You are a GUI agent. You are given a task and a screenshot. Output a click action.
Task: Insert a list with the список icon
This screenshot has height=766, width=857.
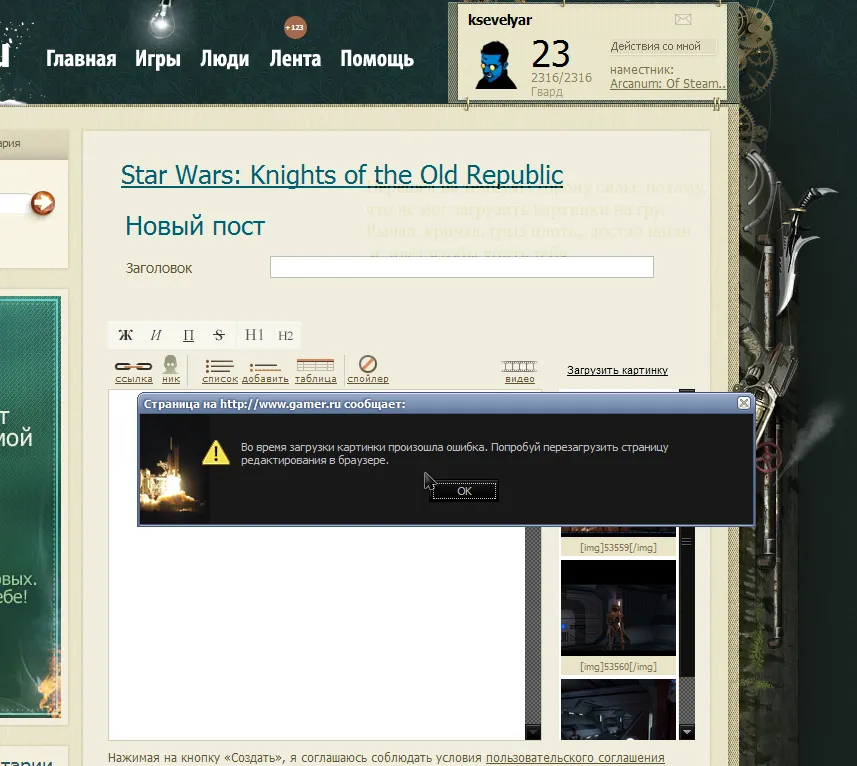pos(220,372)
